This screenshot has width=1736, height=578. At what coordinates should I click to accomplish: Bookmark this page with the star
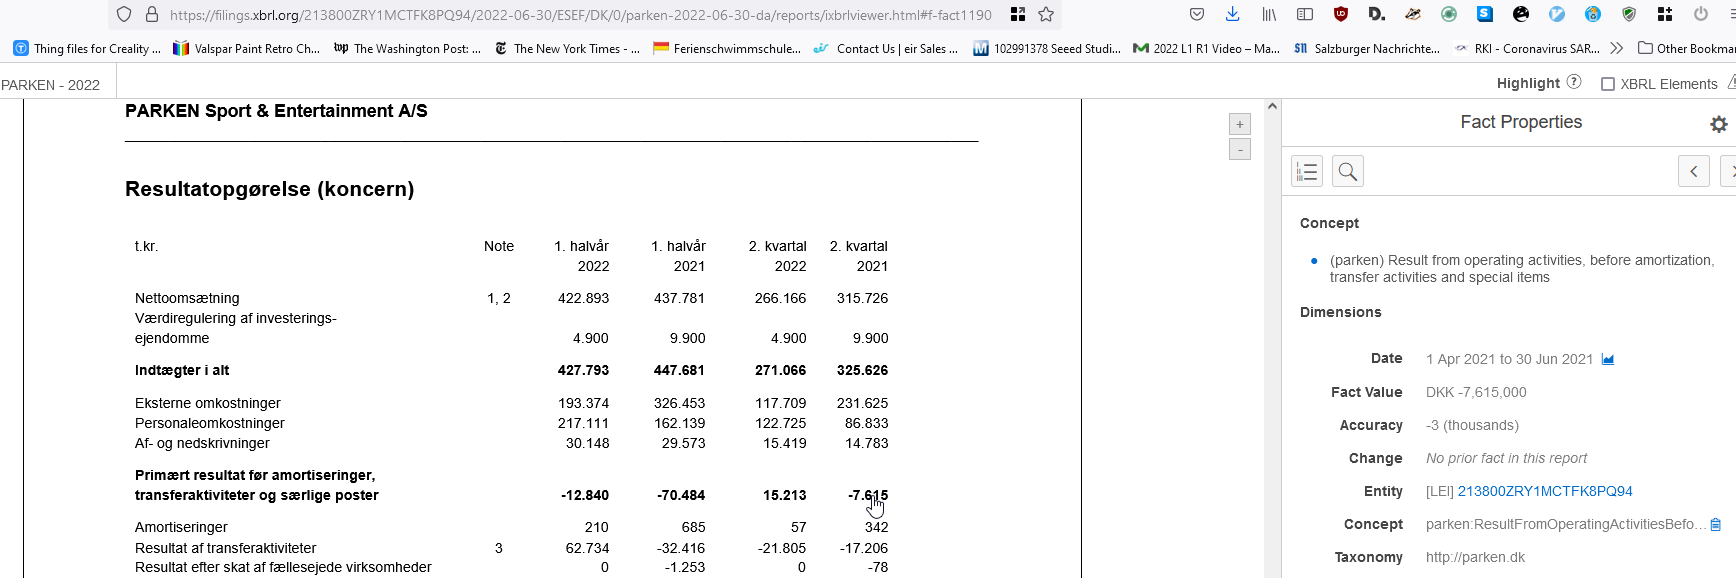pos(1046,14)
